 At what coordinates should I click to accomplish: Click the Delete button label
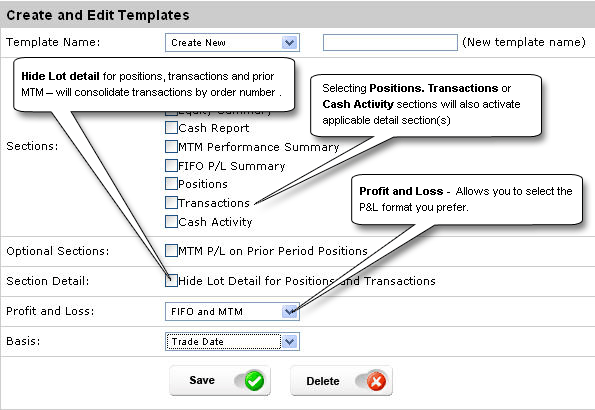click(323, 381)
